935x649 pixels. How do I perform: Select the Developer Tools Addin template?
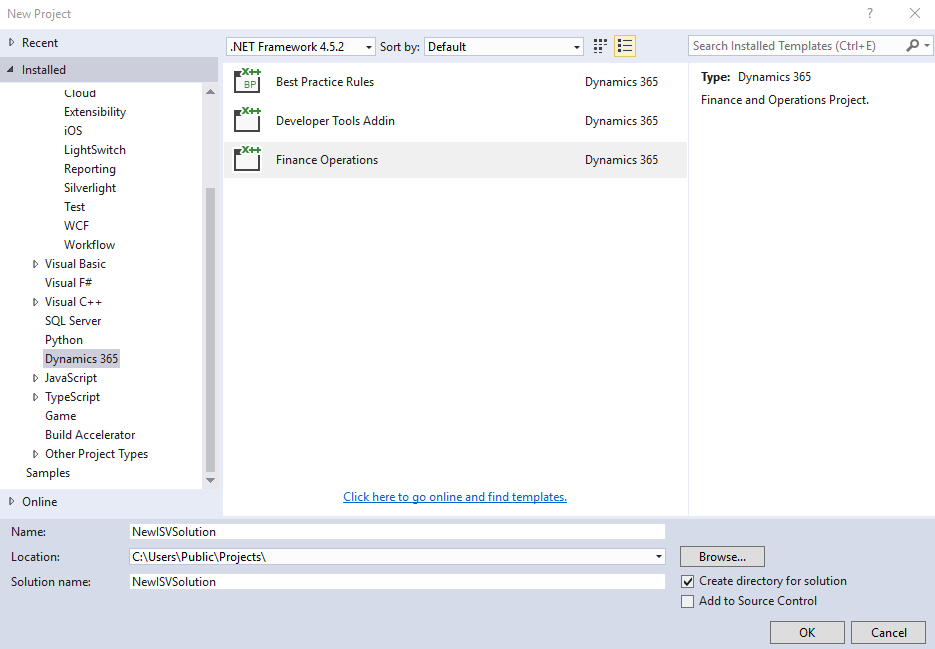[336, 120]
